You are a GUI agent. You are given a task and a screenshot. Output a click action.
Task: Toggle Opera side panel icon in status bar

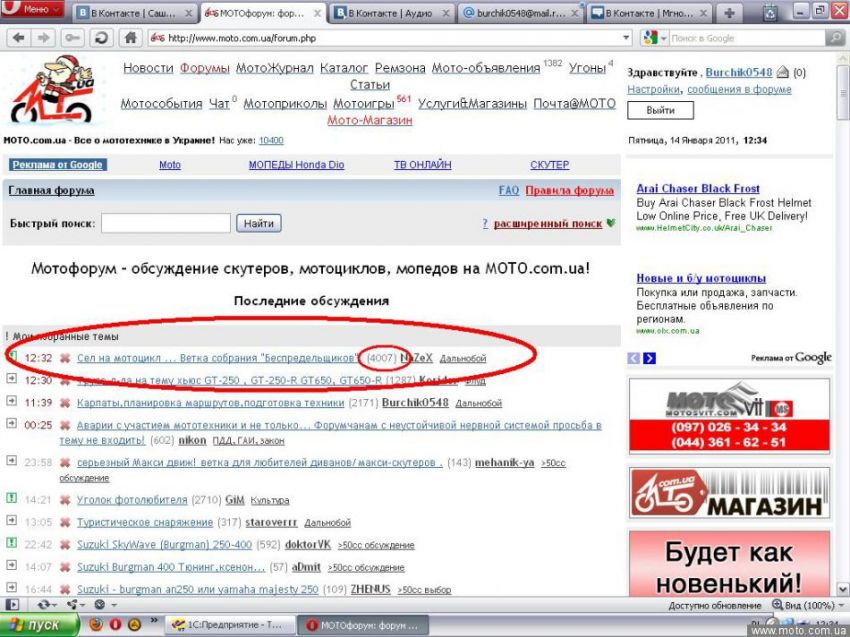(13, 604)
